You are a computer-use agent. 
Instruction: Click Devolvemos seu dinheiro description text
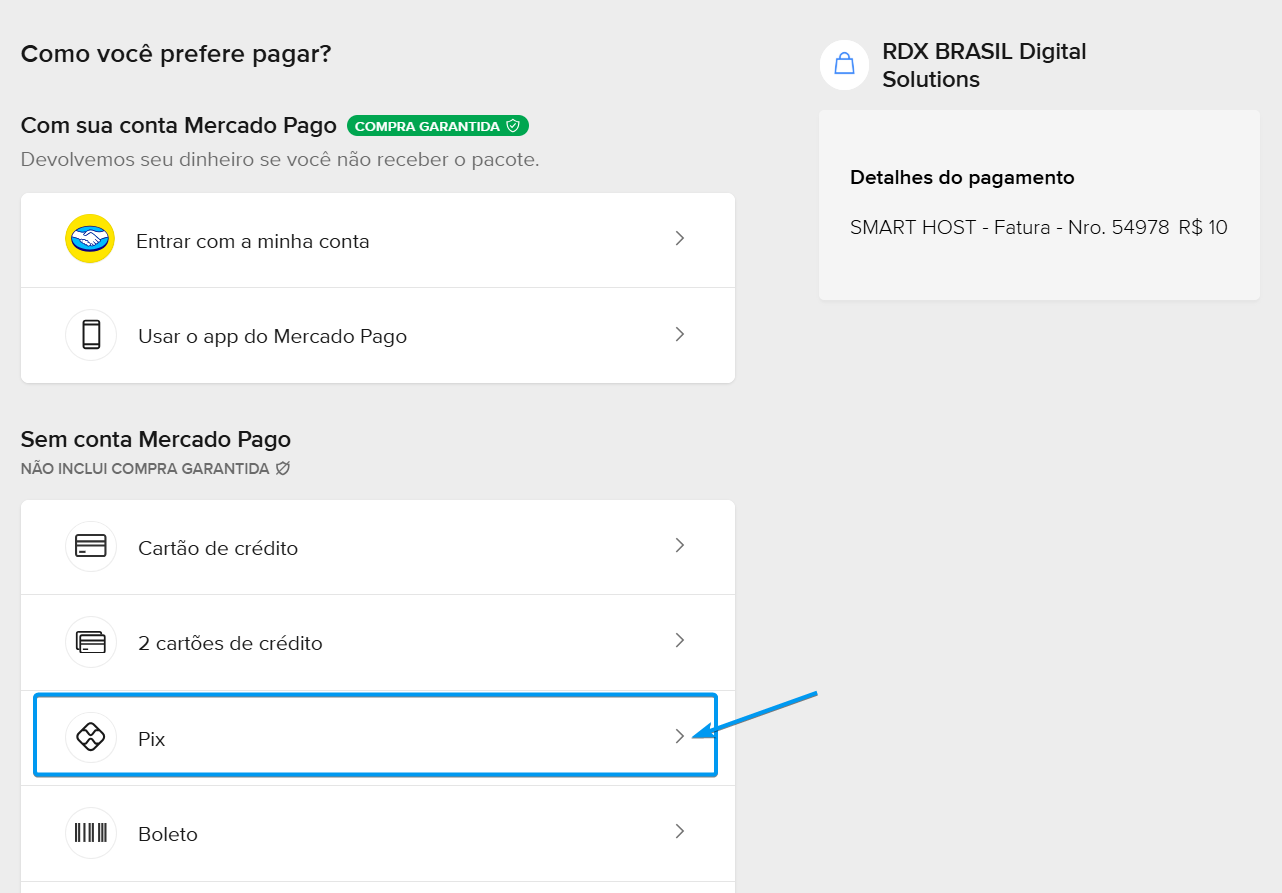pos(280,160)
